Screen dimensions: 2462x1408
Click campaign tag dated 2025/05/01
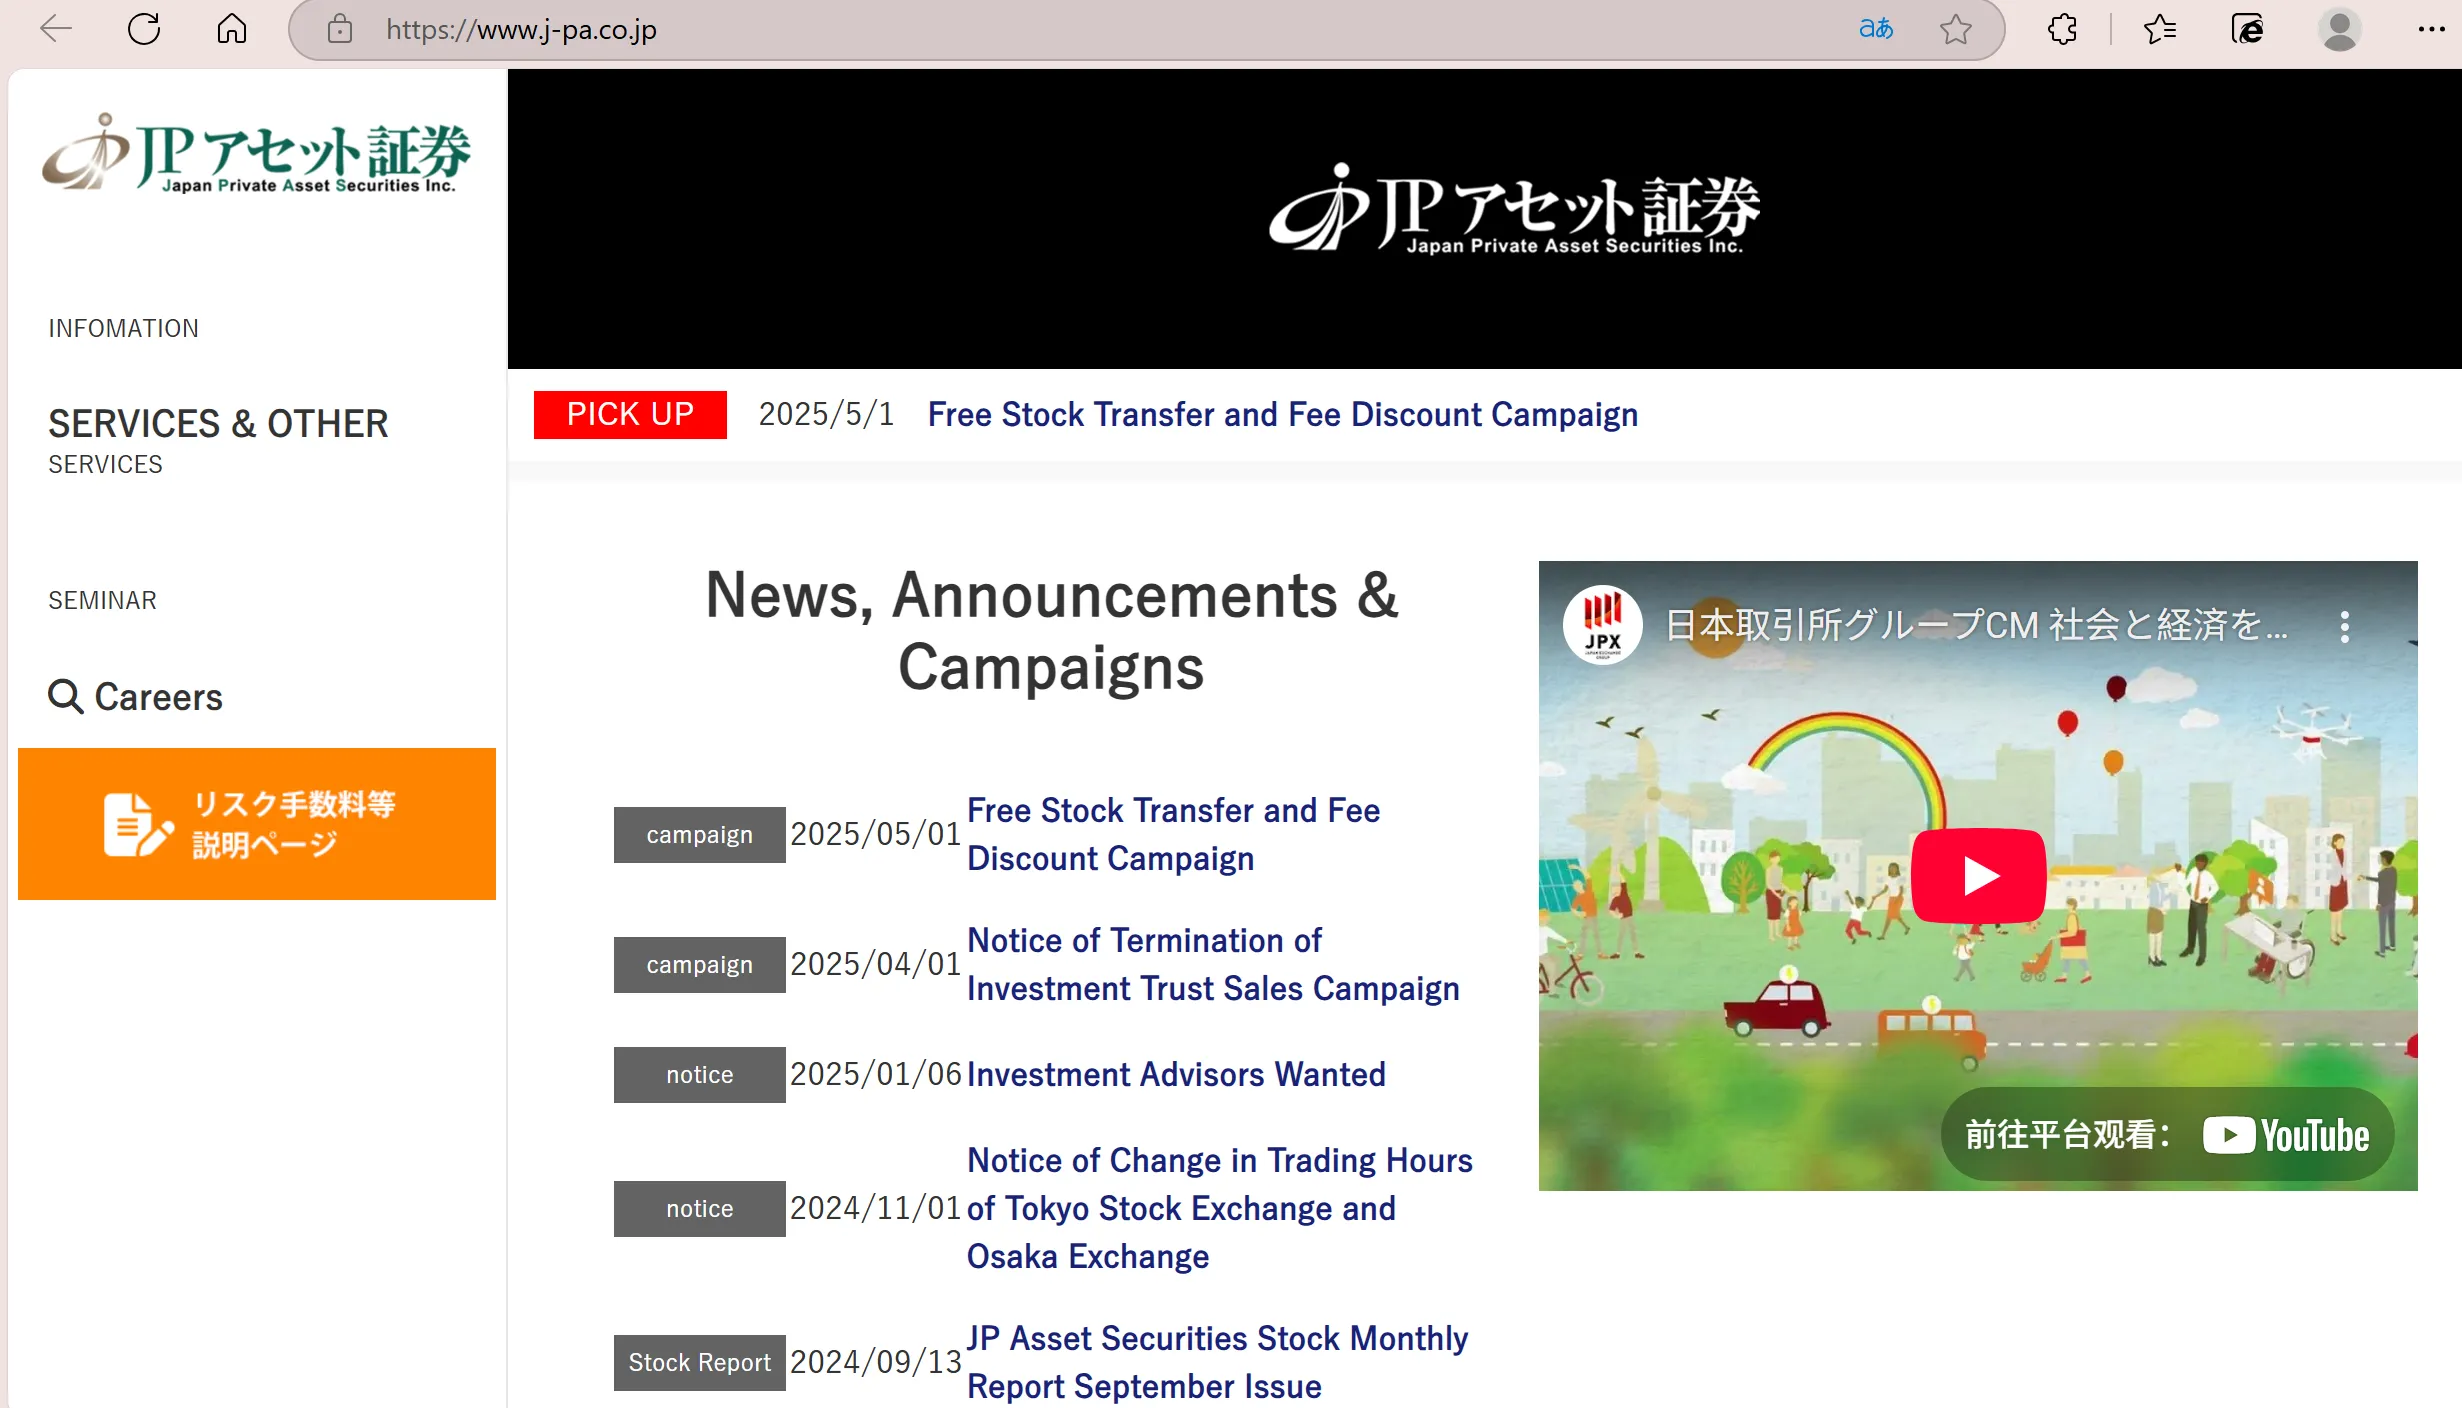tap(699, 834)
